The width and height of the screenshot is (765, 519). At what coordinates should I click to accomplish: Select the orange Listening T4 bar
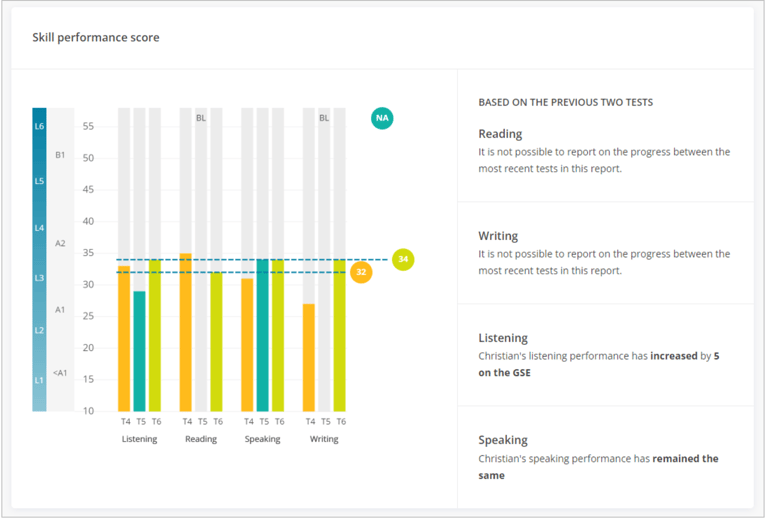pos(124,338)
